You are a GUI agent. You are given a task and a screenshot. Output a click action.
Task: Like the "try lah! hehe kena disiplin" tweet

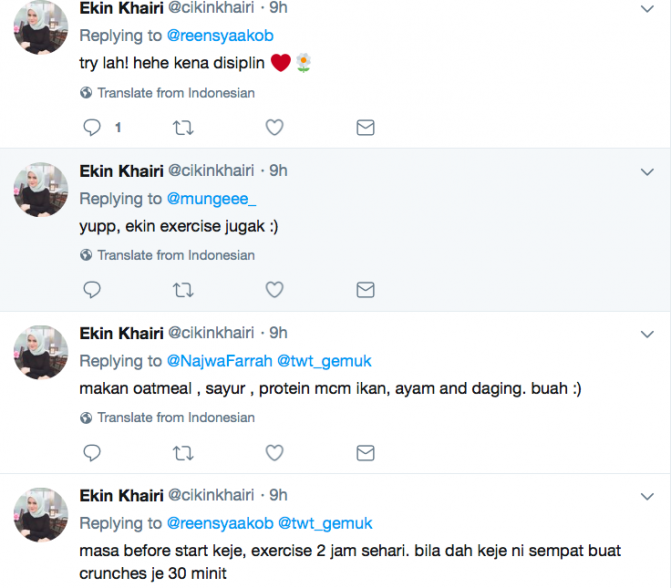274,127
